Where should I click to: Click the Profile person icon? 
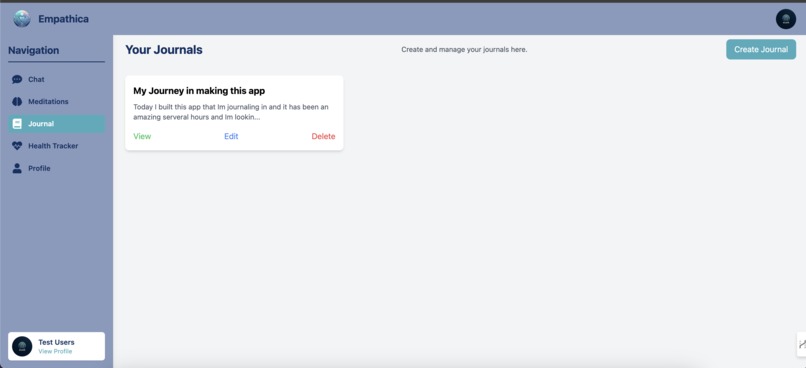pyautogui.click(x=17, y=168)
